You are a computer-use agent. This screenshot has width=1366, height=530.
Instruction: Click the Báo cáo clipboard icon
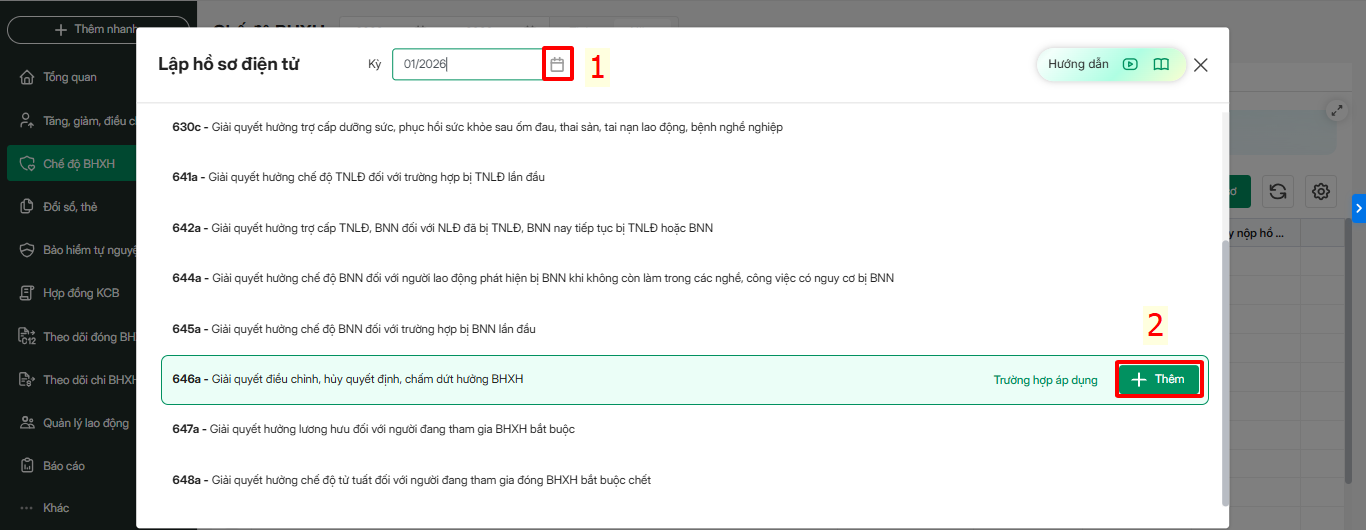(x=27, y=466)
